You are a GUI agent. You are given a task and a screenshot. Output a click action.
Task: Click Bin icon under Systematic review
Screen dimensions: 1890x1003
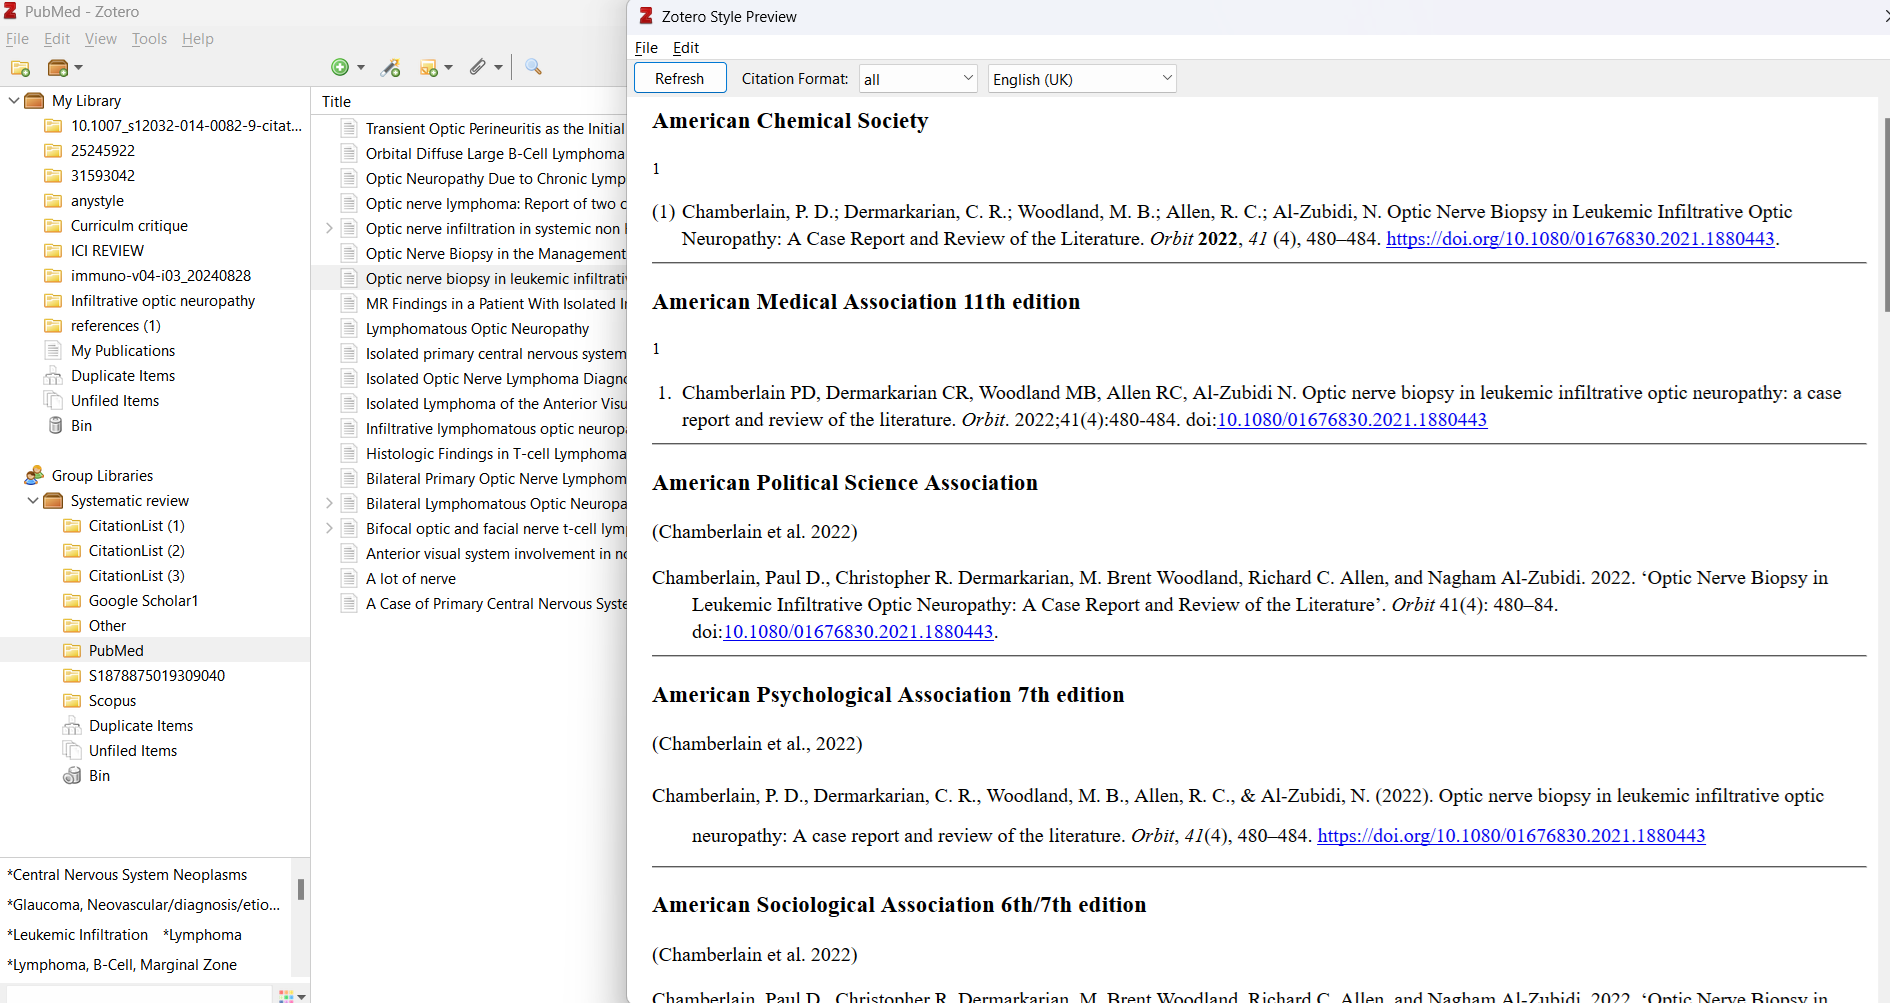72,776
